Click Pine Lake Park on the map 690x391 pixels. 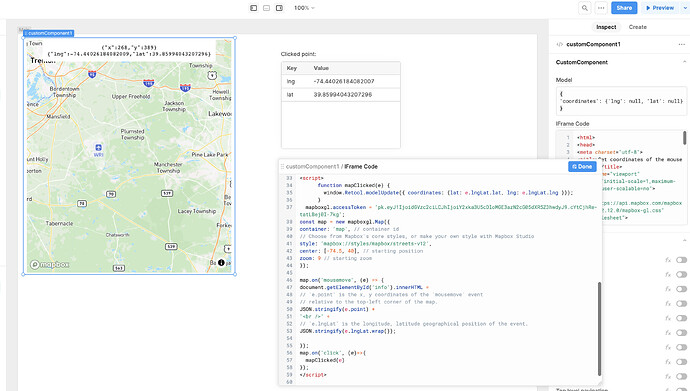tap(209, 154)
